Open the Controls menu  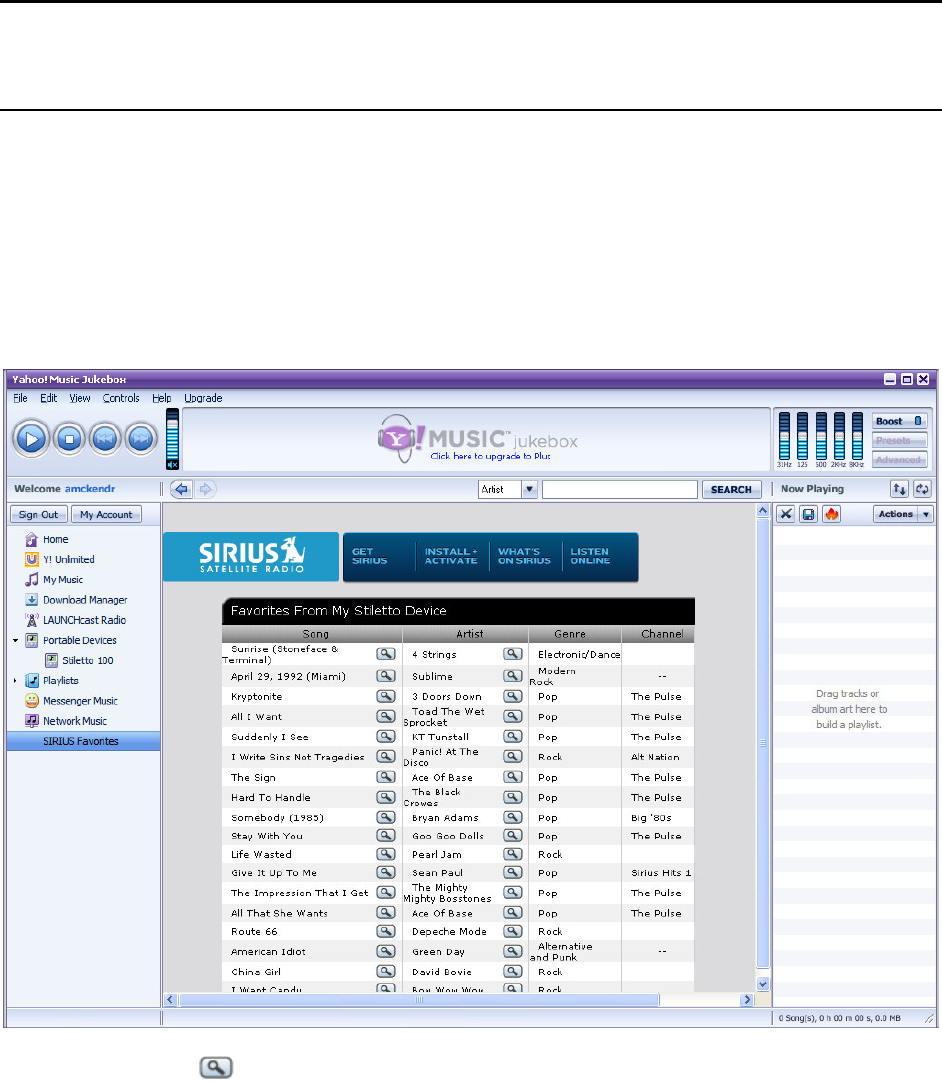point(121,398)
